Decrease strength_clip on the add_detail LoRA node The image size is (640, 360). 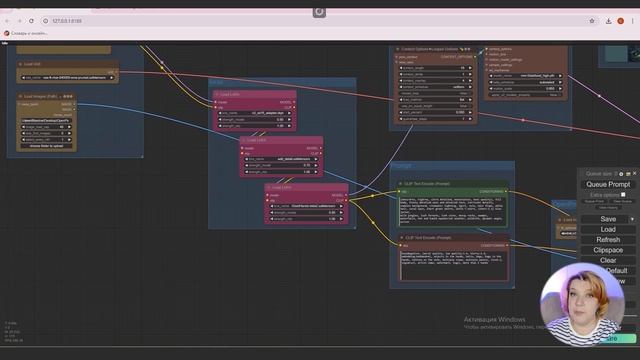(x=247, y=172)
